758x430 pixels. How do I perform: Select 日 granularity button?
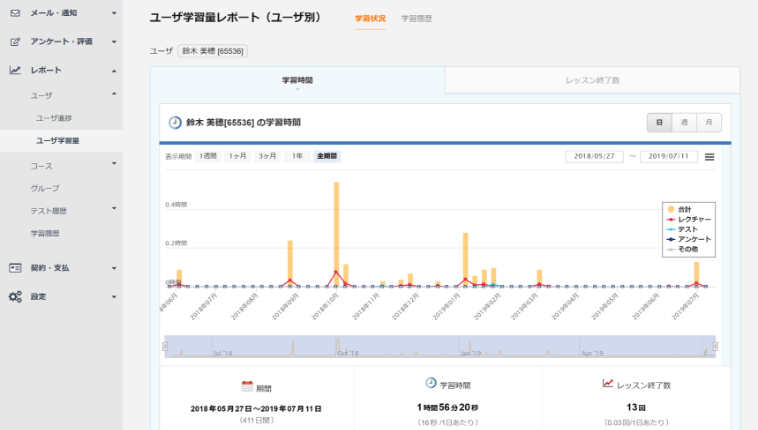(659, 122)
